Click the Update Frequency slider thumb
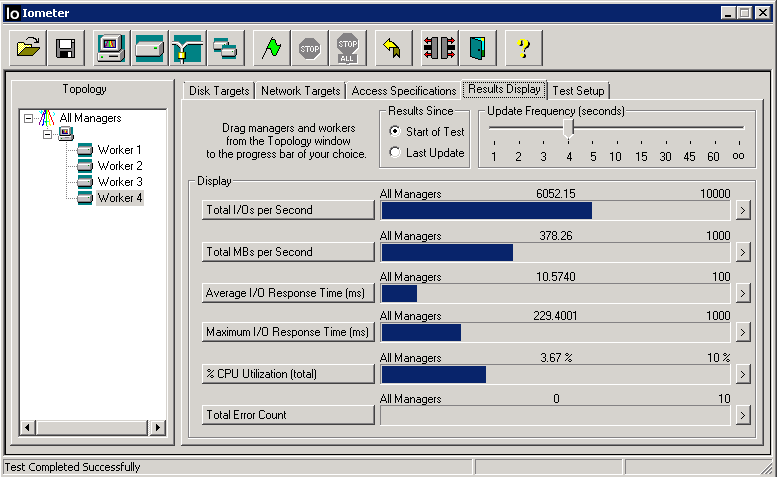Viewport: 777px width, 477px height. 568,128
